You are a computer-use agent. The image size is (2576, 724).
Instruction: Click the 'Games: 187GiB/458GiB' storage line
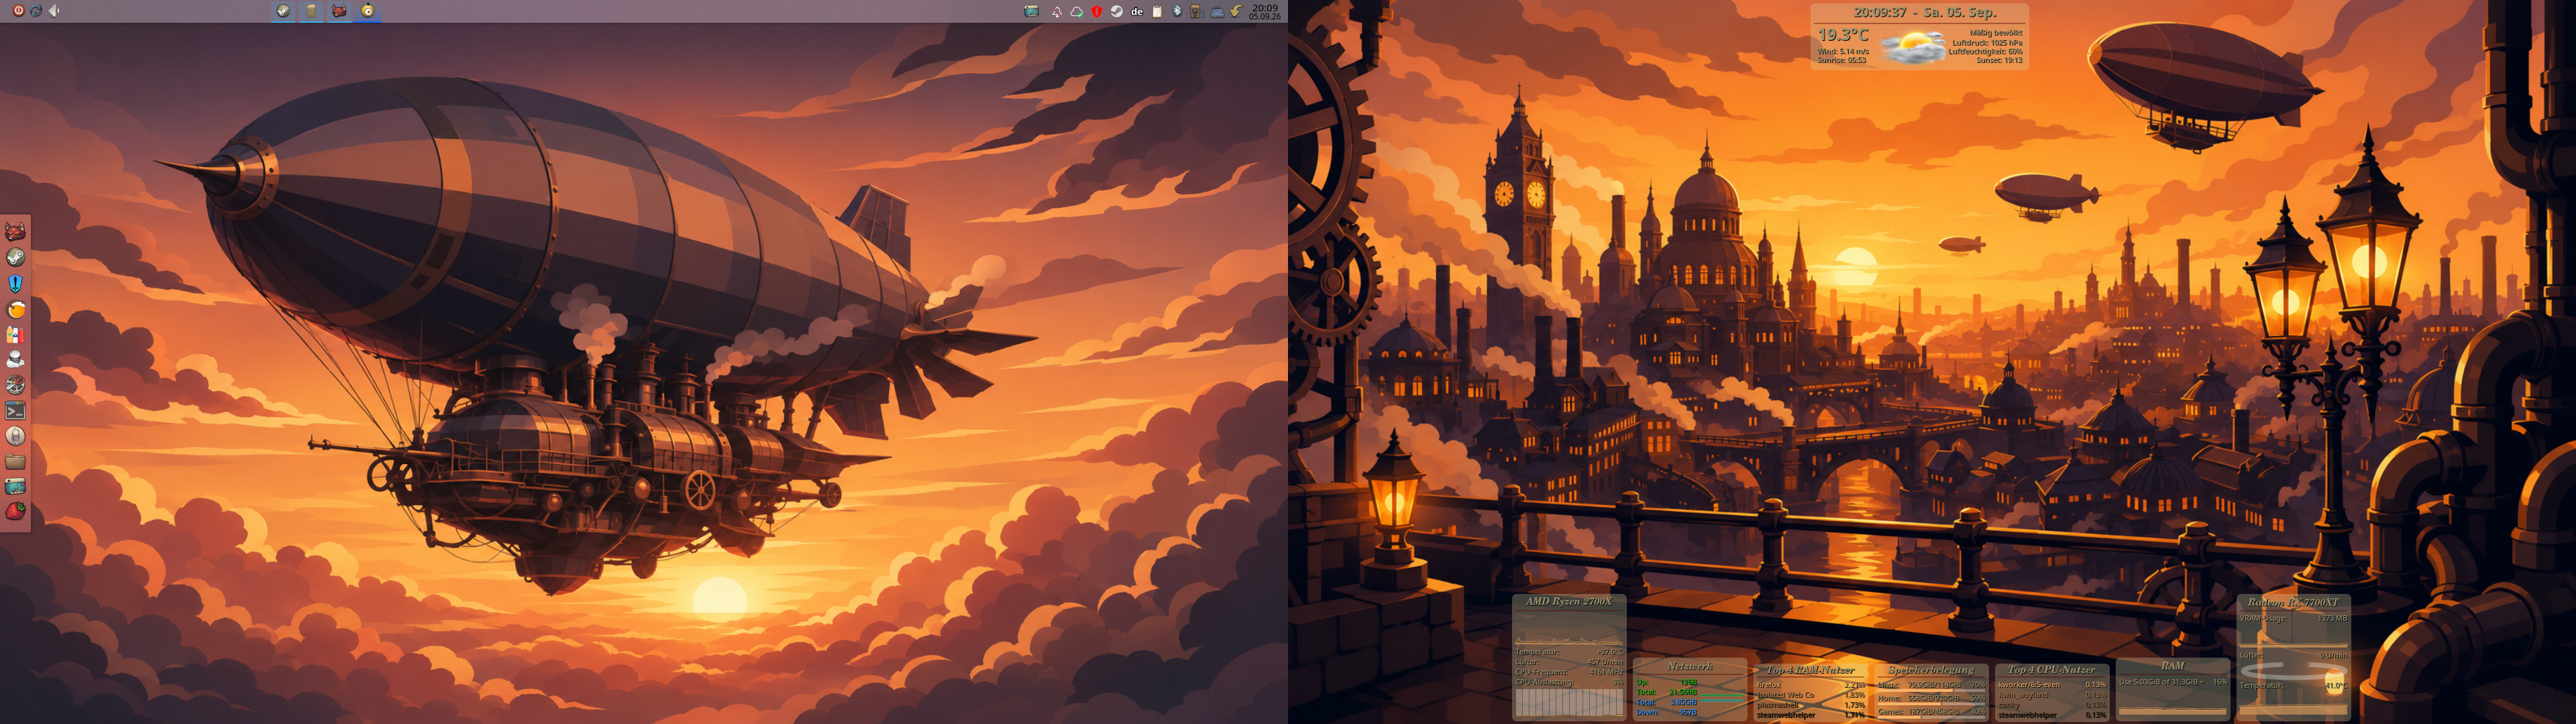tap(1932, 711)
